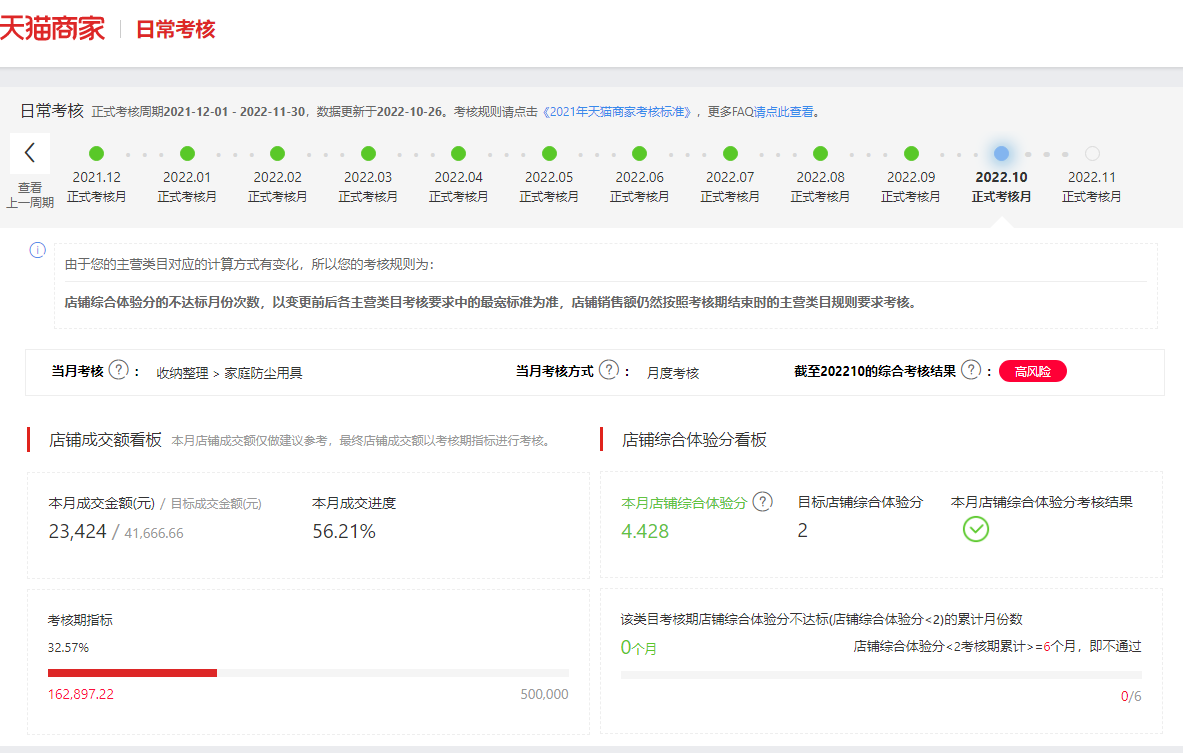Open help icon next to 当月考核
This screenshot has width=1183, height=753.
[x=118, y=370]
